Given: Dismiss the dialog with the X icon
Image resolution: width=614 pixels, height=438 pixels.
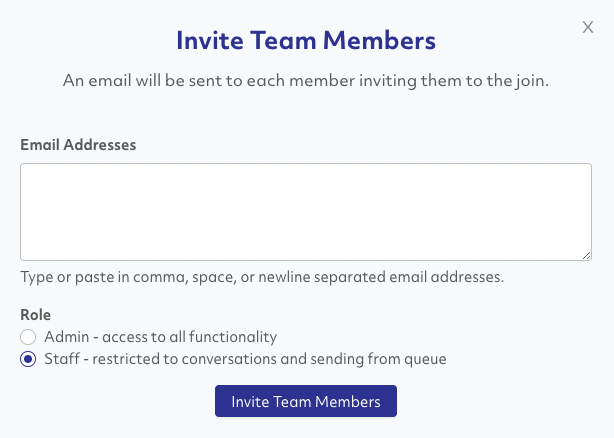Looking at the screenshot, I should tap(588, 28).
